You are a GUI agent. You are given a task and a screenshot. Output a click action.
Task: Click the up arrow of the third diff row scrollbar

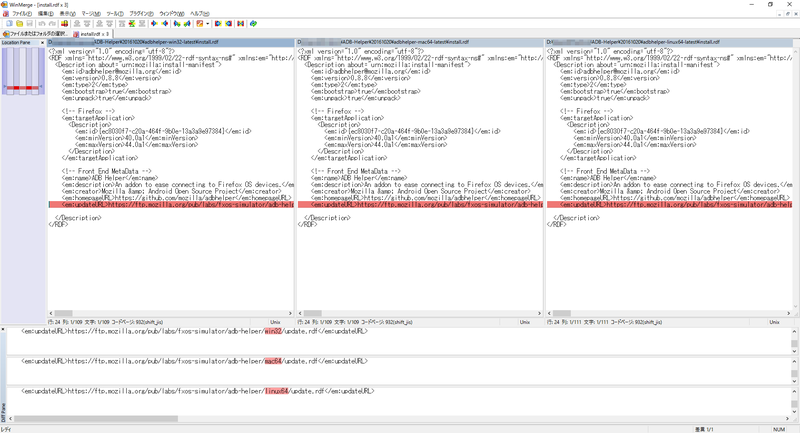(794, 392)
